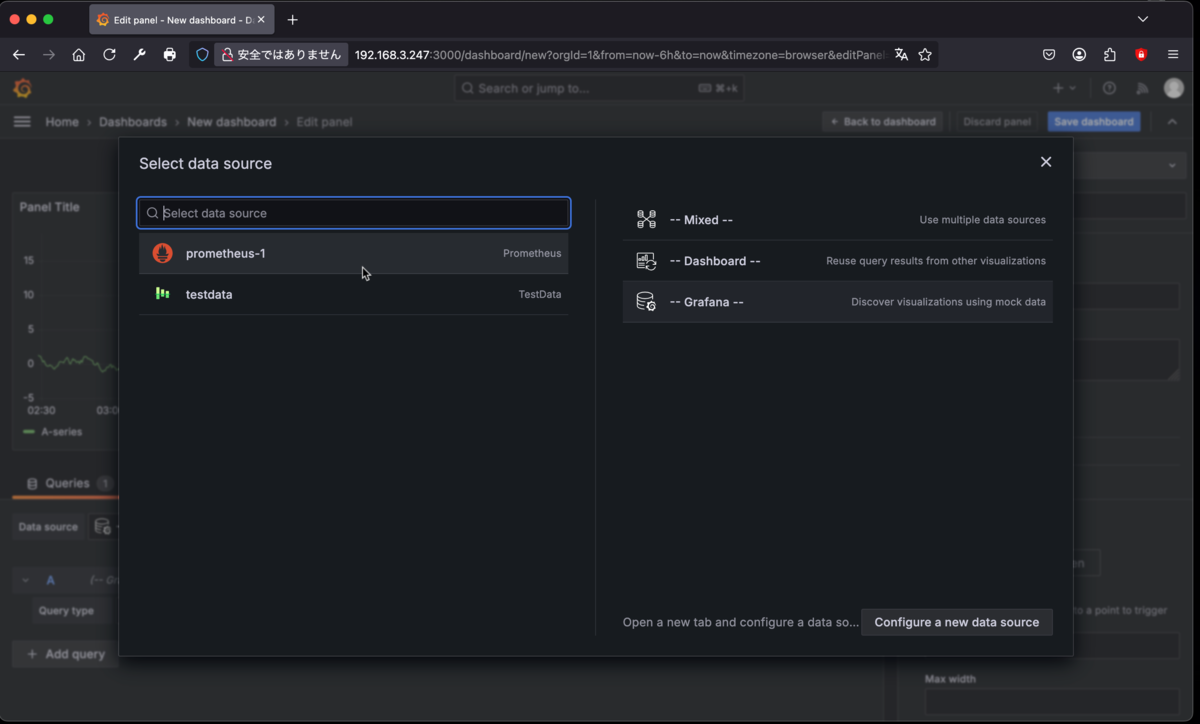This screenshot has height=724, width=1200.
Task: Open the Grafana user avatar menu
Action: [x=1174, y=88]
